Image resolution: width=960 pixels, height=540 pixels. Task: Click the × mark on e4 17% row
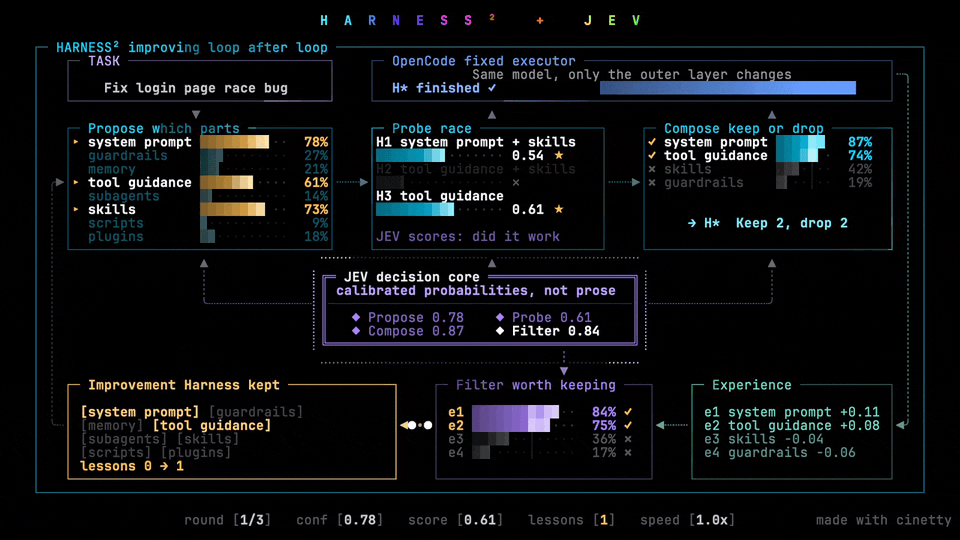tap(628, 452)
